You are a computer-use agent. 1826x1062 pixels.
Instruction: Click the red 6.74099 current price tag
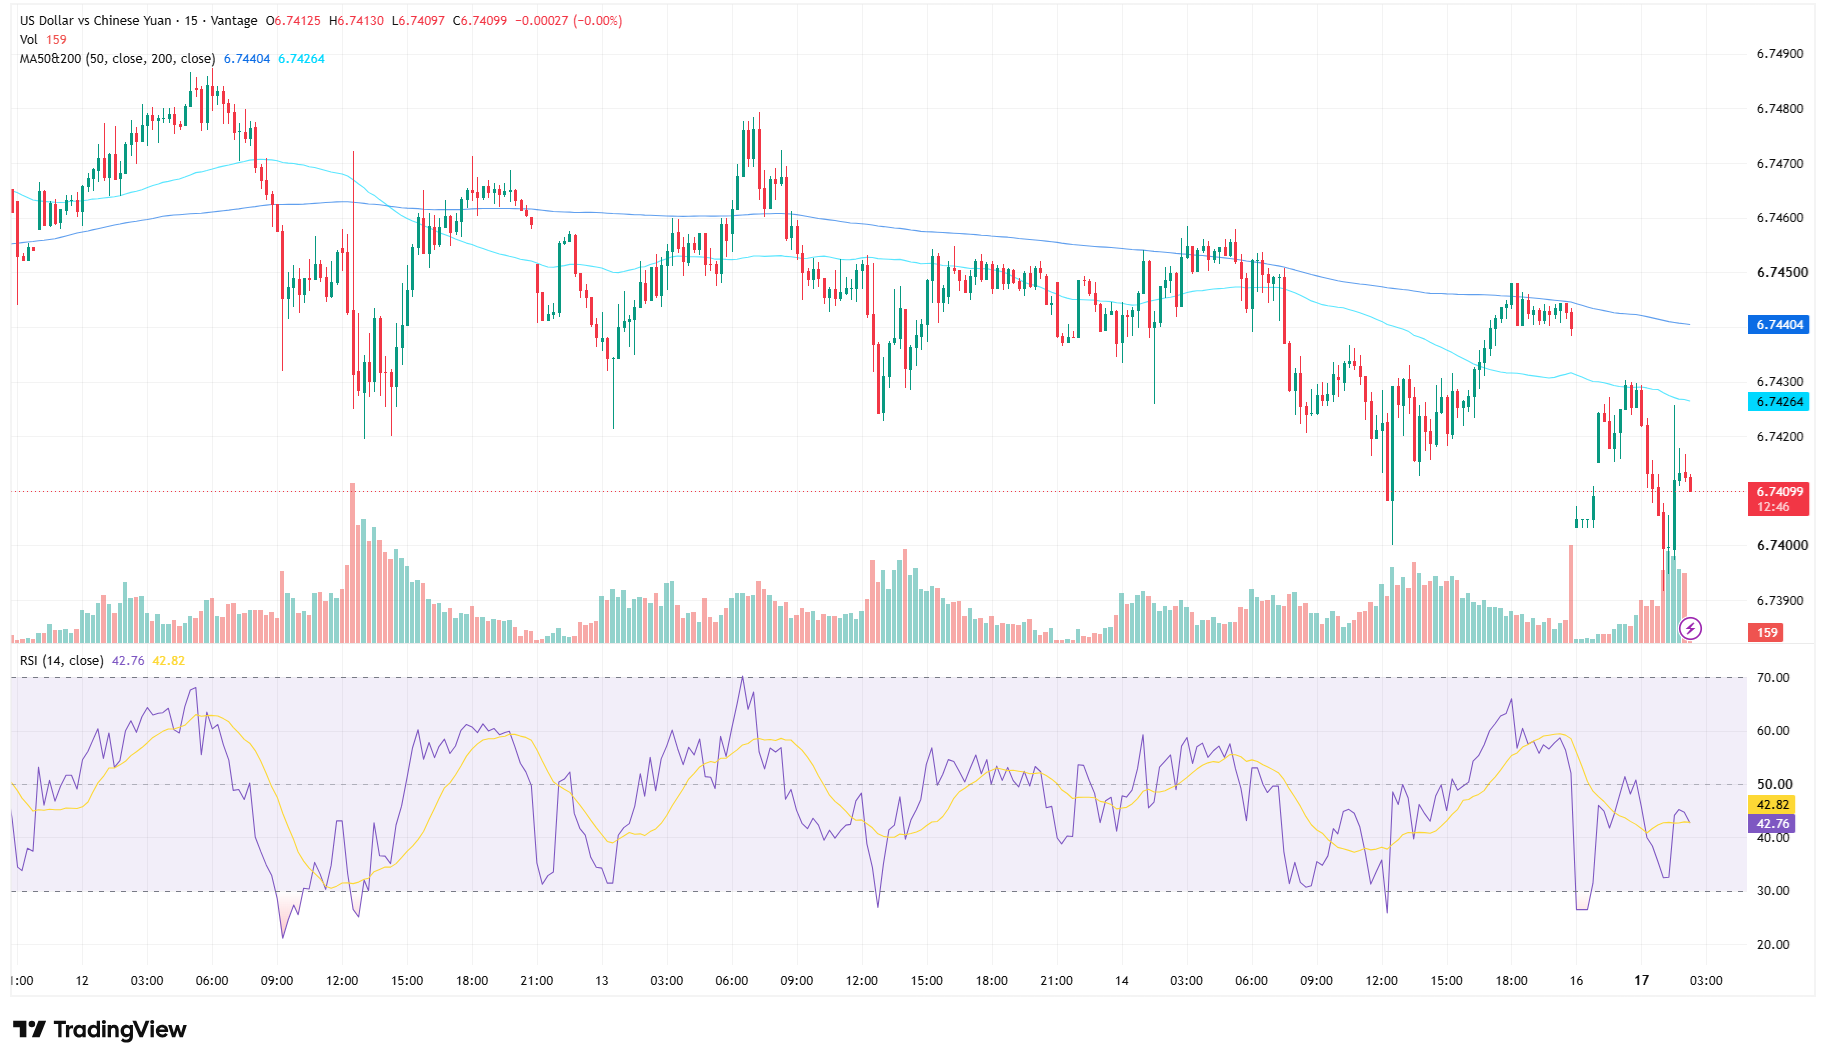(1778, 499)
